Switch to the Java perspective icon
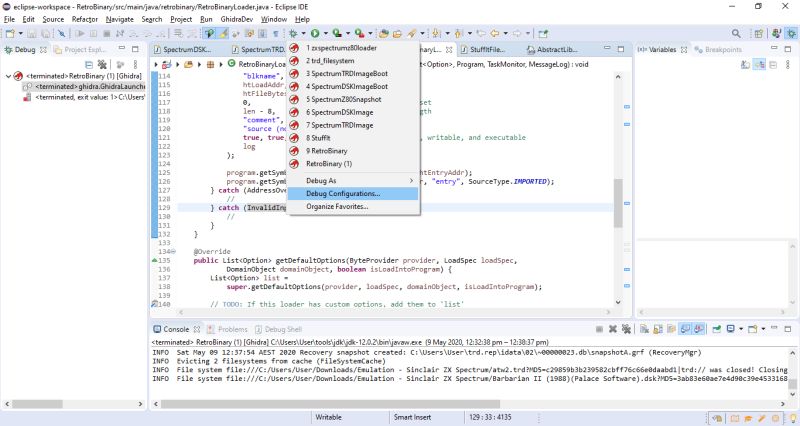Viewport: 800px width, 426px height. (776, 33)
